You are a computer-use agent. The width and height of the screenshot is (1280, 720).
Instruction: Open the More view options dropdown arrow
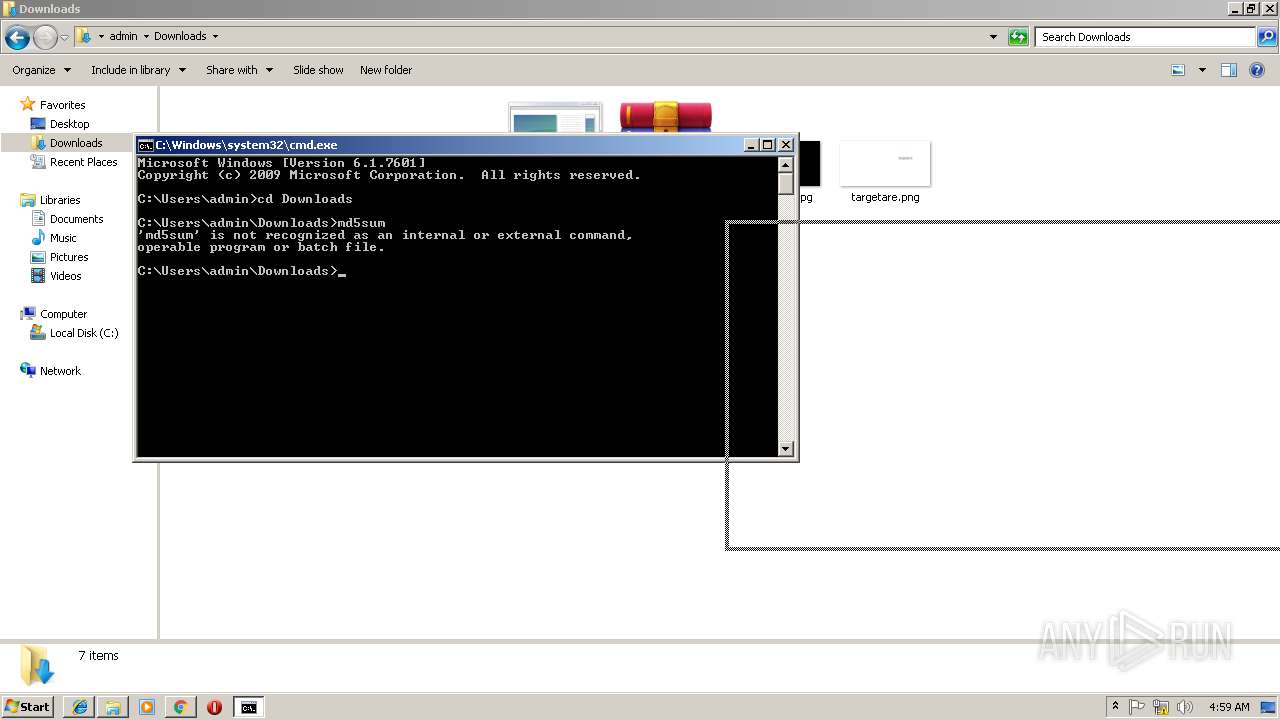coord(1202,70)
